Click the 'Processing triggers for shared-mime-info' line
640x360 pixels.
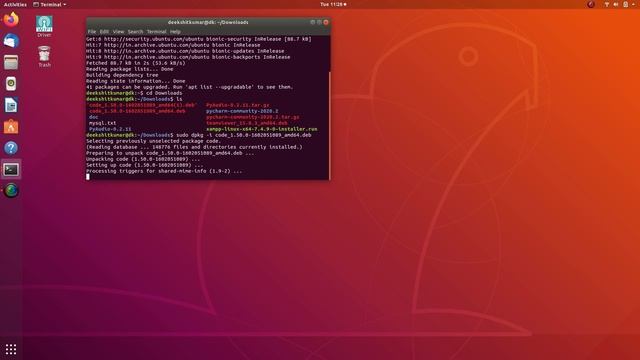click(x=164, y=171)
